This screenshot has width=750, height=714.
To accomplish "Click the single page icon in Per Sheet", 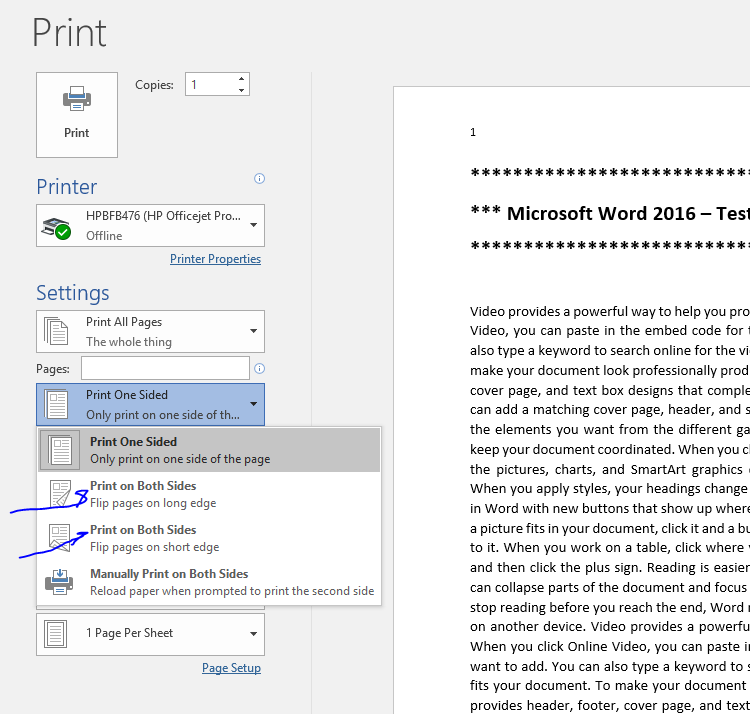I will (55, 634).
